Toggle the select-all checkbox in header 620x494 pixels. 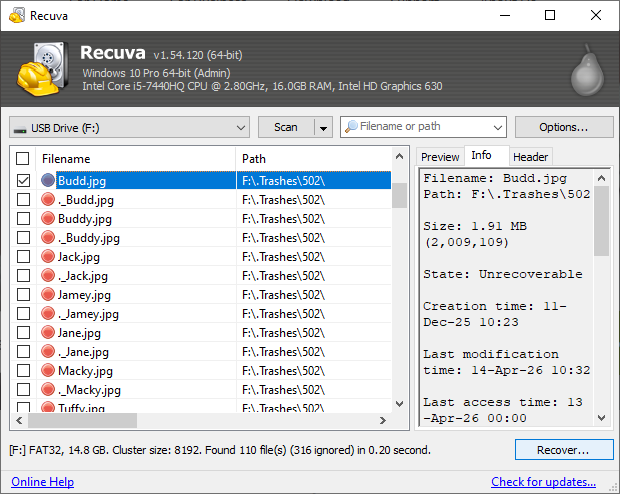[x=23, y=158]
